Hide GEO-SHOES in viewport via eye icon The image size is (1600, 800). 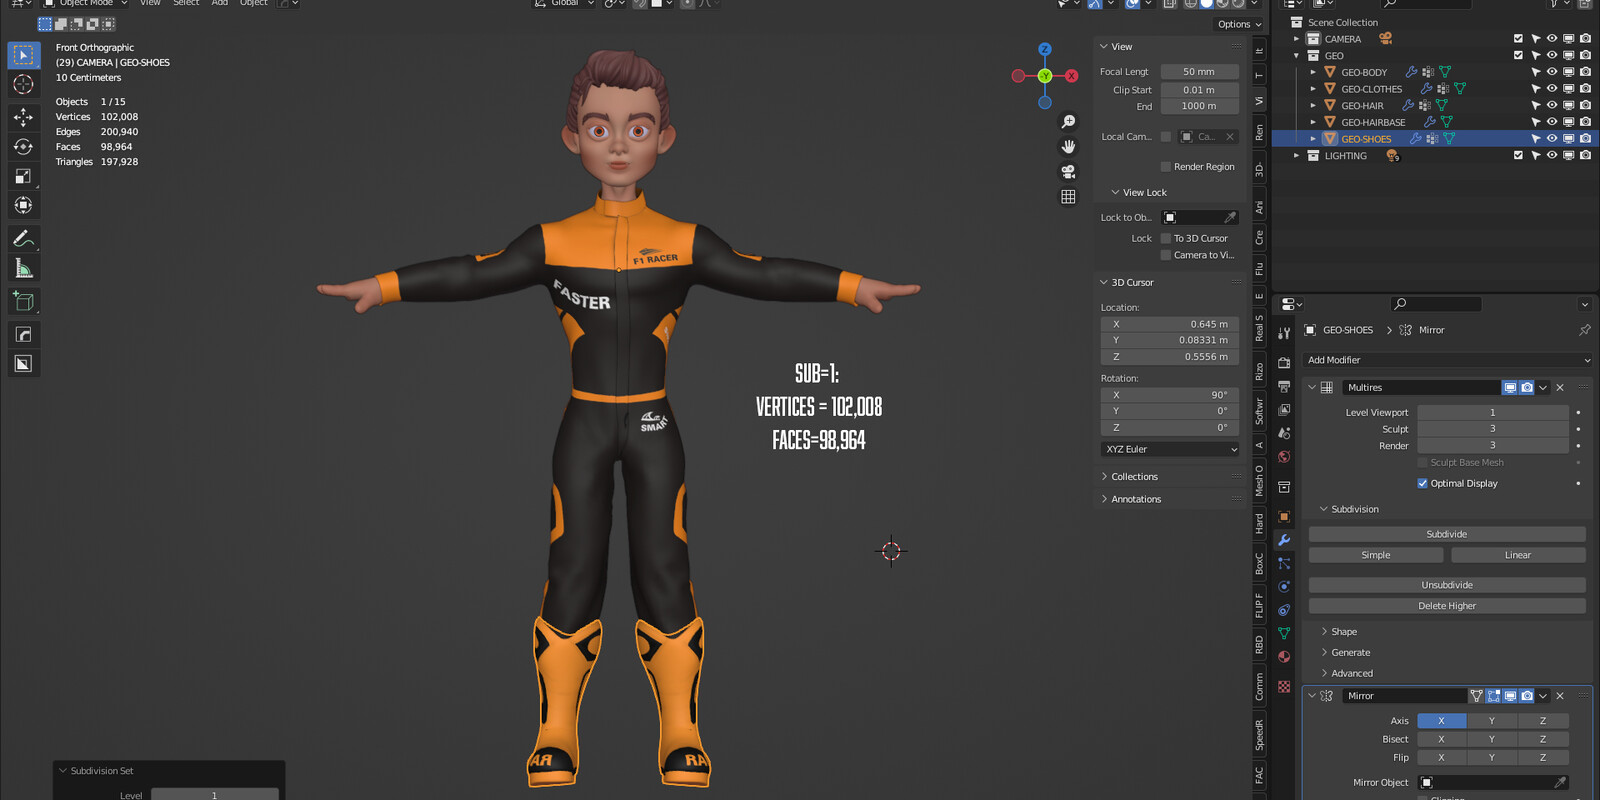tap(1552, 139)
